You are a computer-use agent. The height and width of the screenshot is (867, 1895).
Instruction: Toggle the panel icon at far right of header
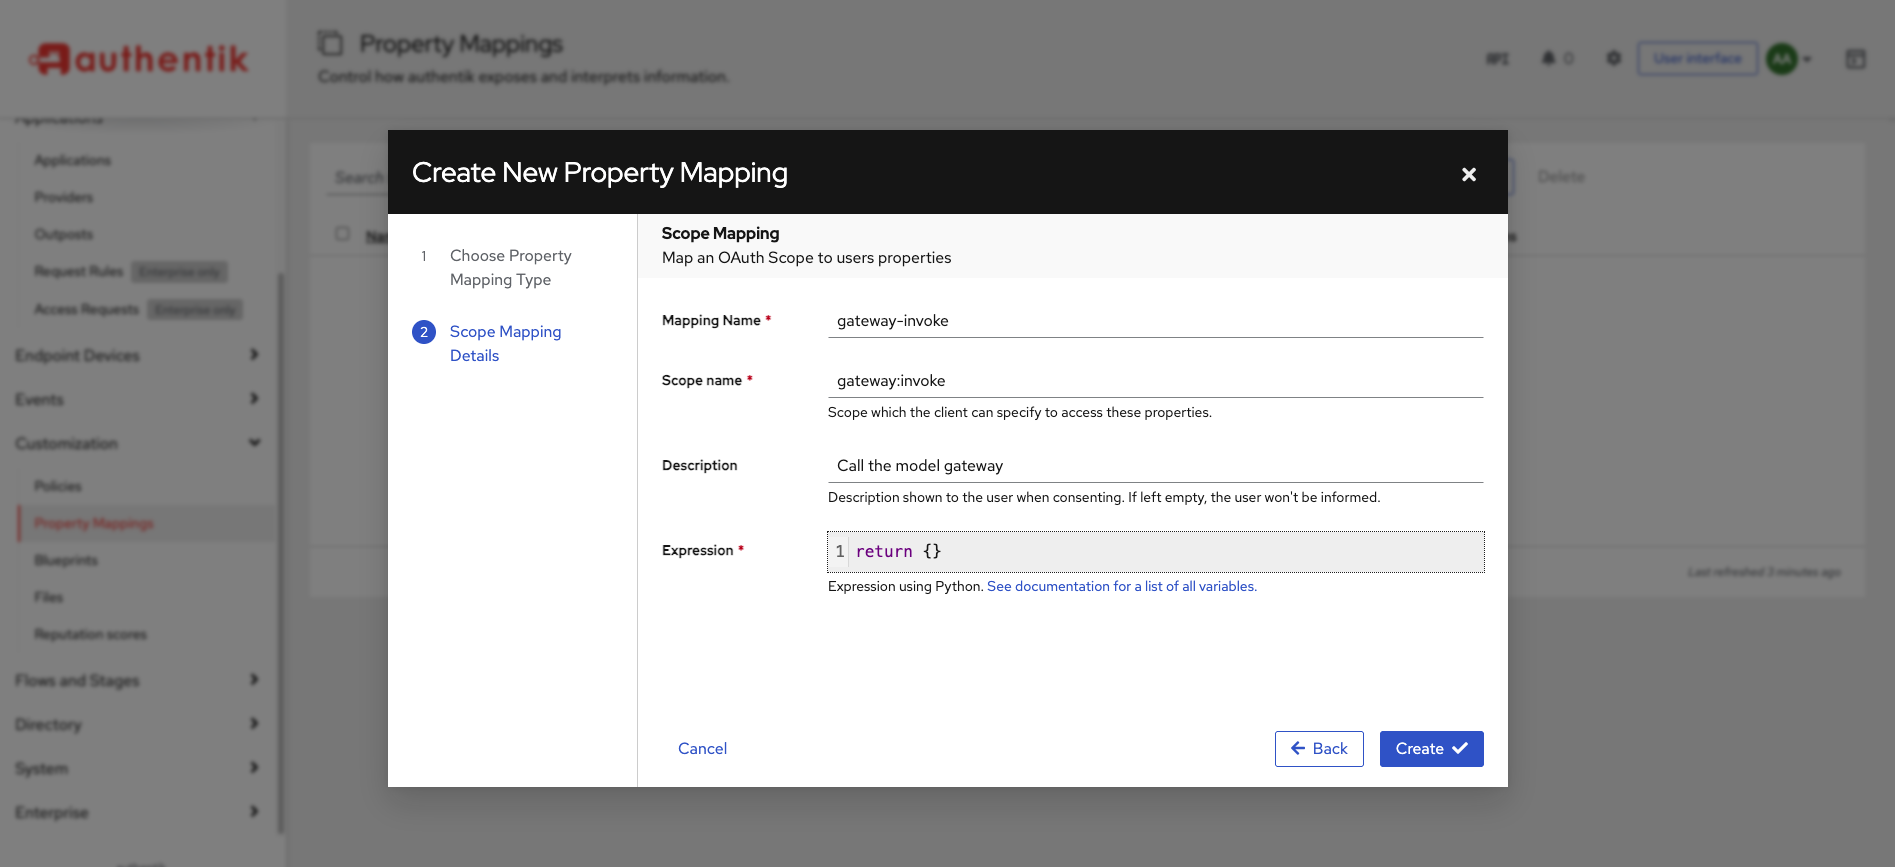[x=1855, y=59]
